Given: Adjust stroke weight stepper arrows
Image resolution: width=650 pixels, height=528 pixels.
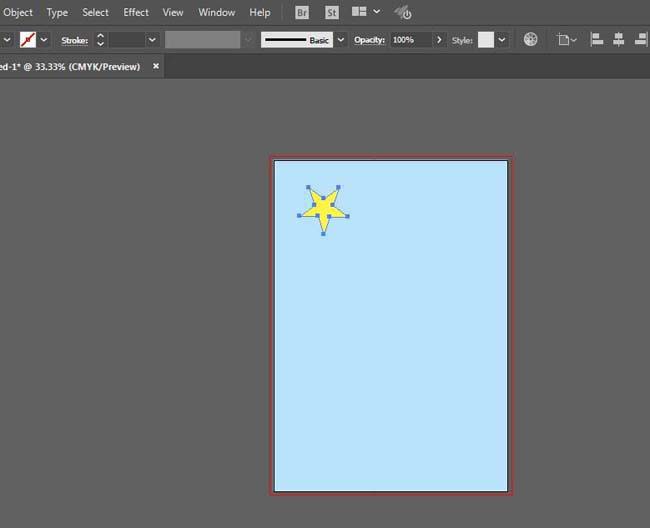Looking at the screenshot, I should (x=100, y=40).
